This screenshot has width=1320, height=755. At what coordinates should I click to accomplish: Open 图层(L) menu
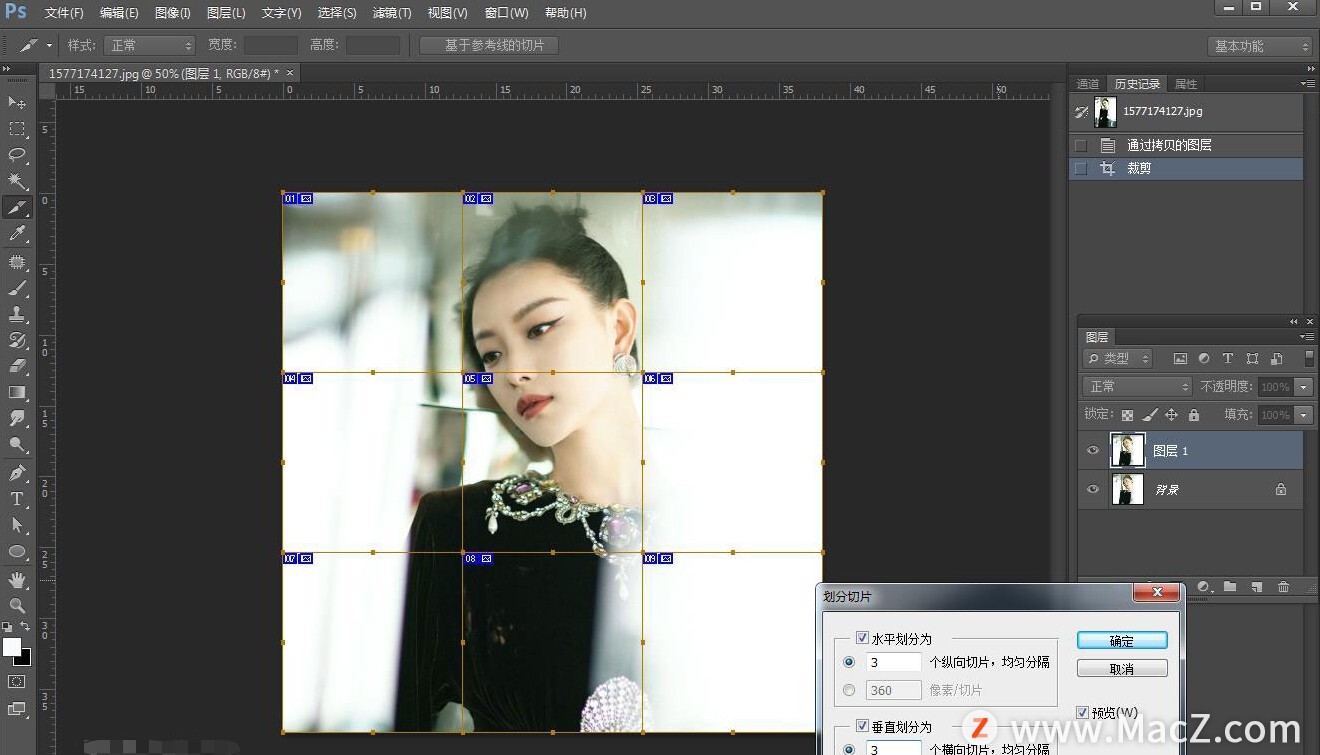(225, 13)
